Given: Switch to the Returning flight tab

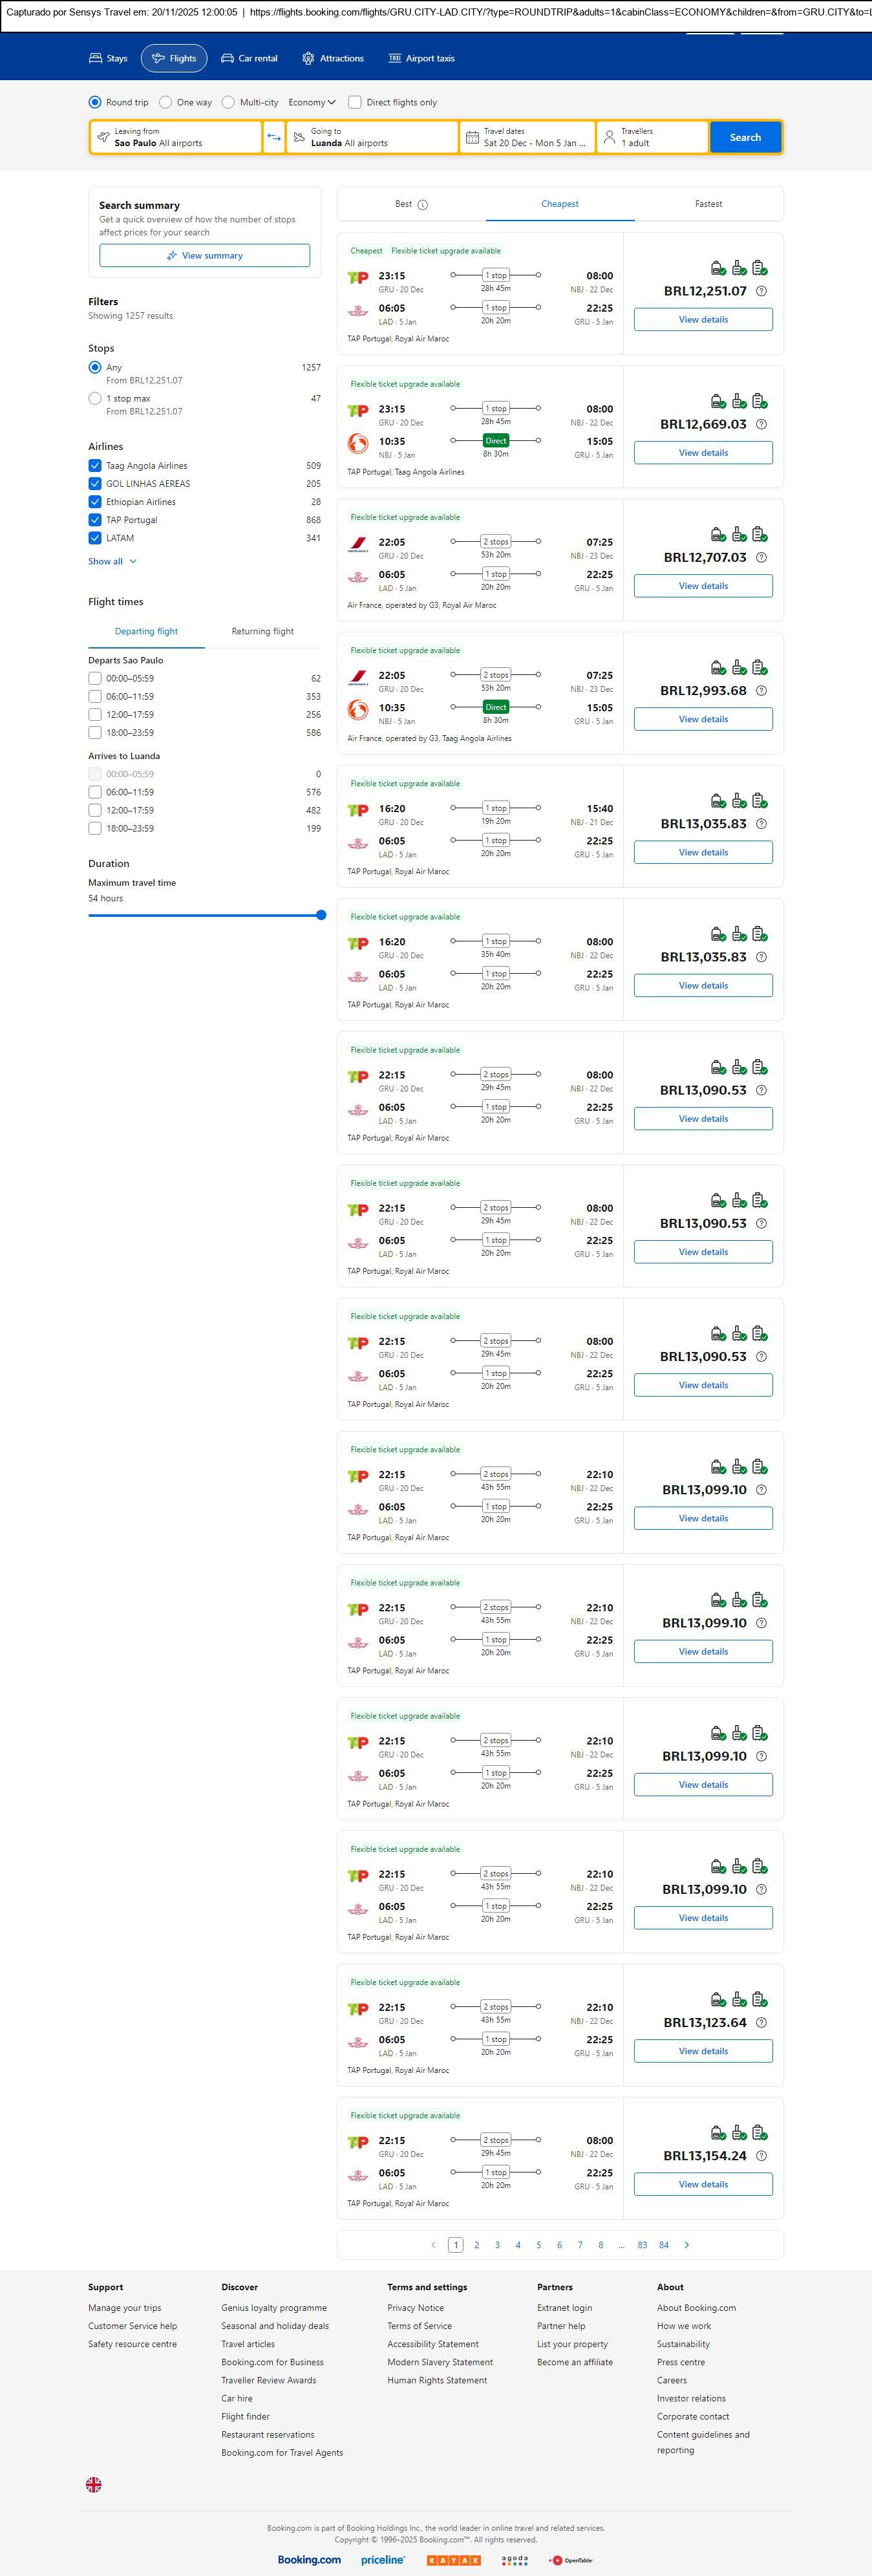Looking at the screenshot, I should 262,631.
